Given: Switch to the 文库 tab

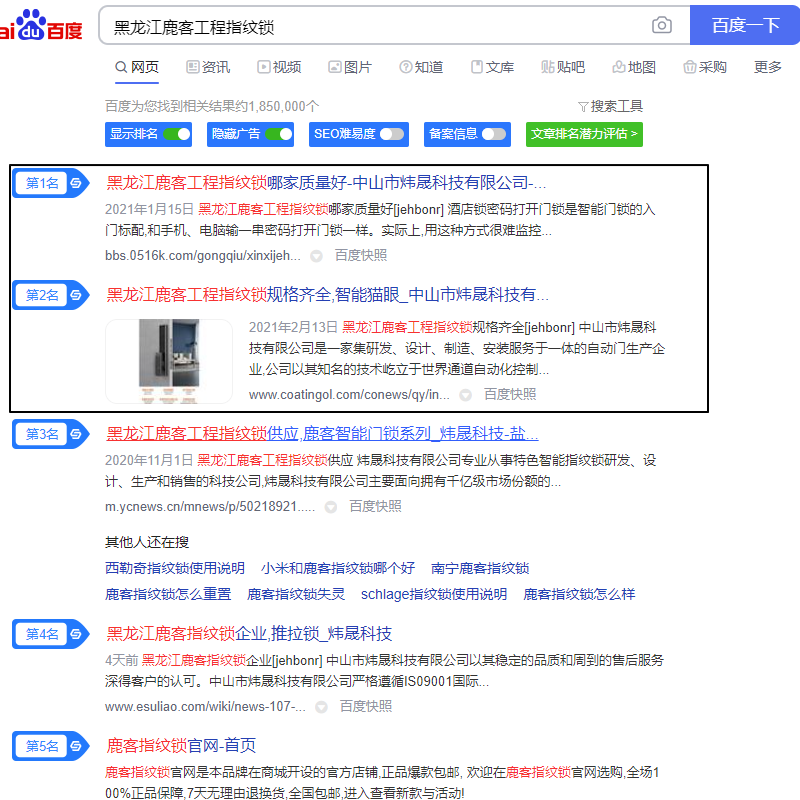Looking at the screenshot, I should pos(492,67).
